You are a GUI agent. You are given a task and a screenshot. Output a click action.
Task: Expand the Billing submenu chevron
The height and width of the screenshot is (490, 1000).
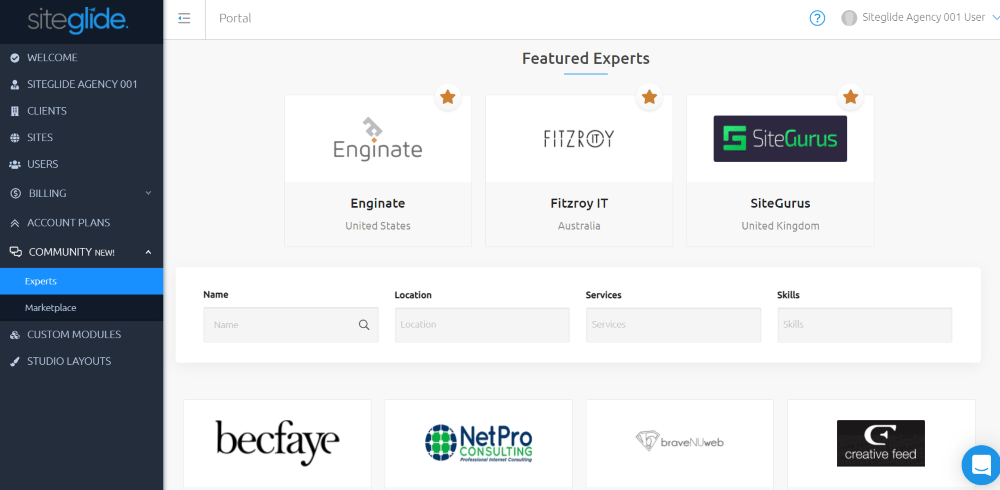coord(148,193)
